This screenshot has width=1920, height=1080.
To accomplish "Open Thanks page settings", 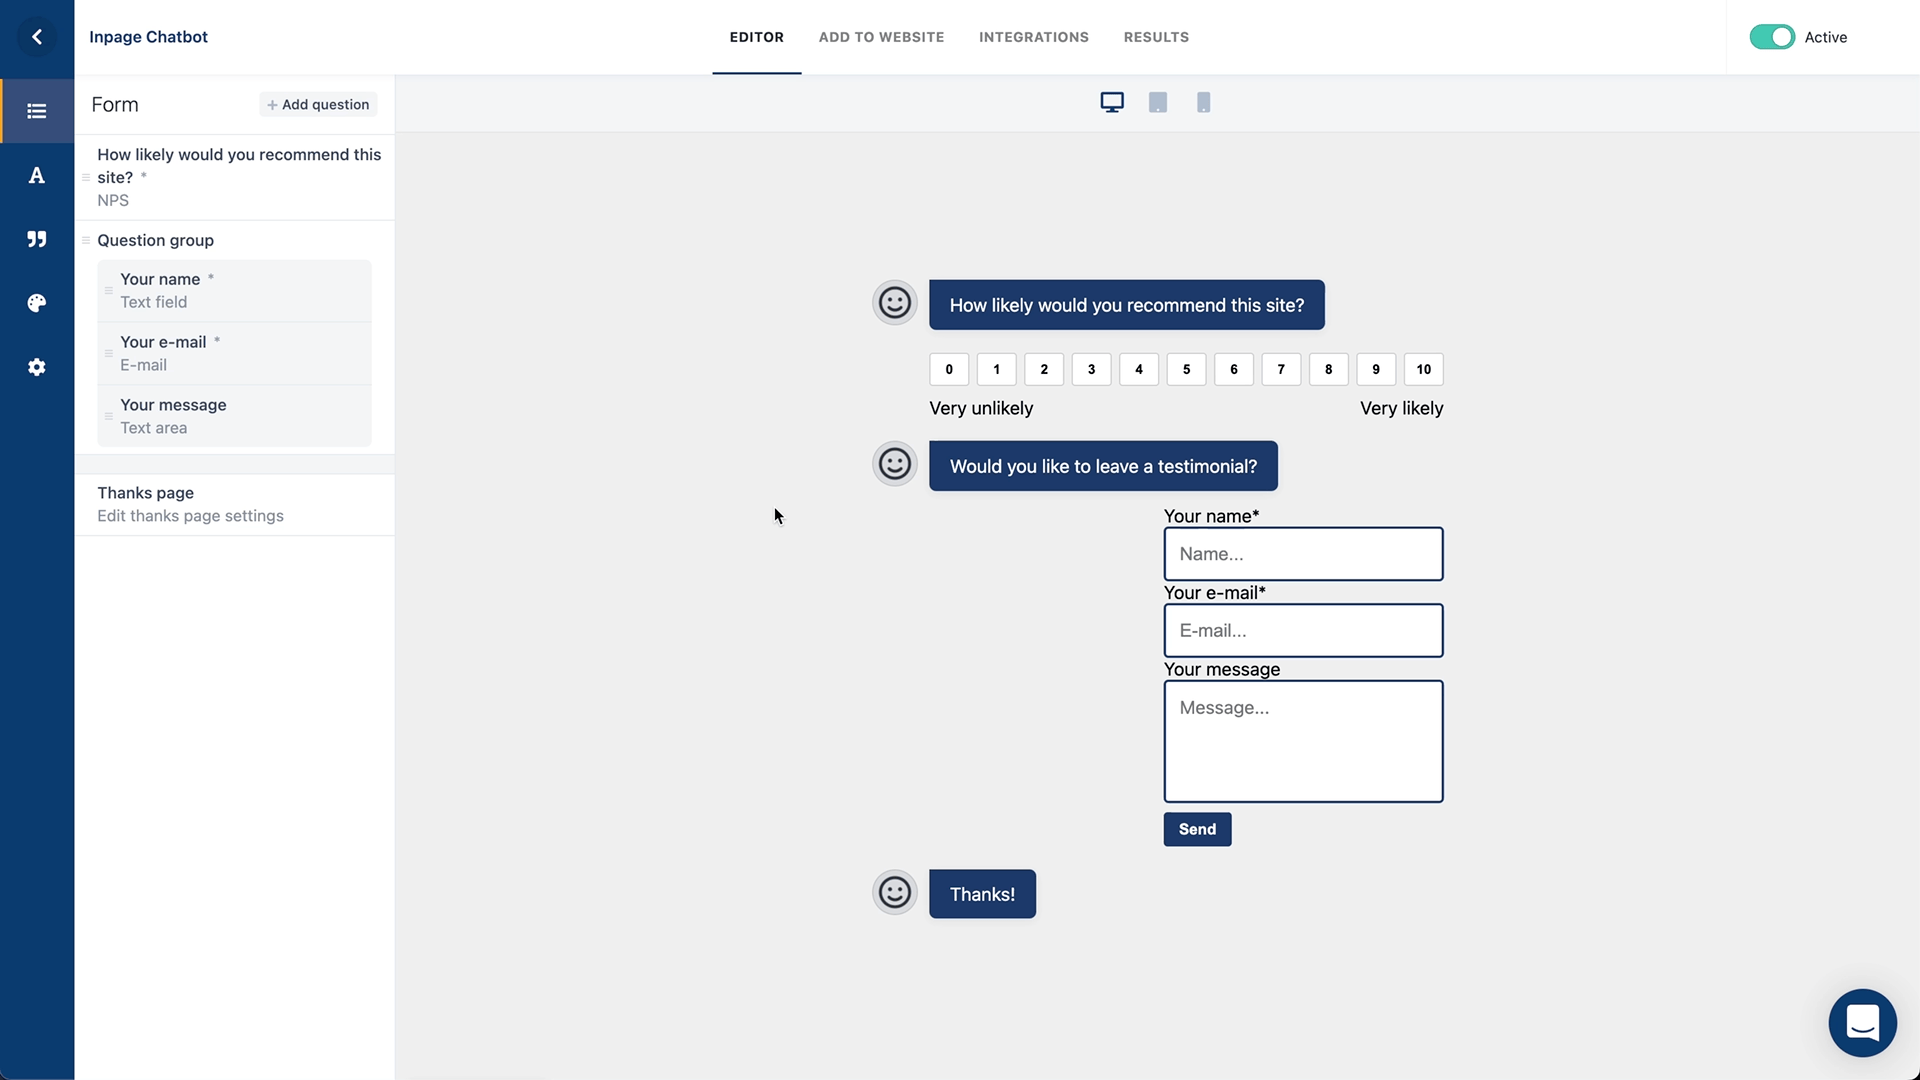I will pos(235,504).
